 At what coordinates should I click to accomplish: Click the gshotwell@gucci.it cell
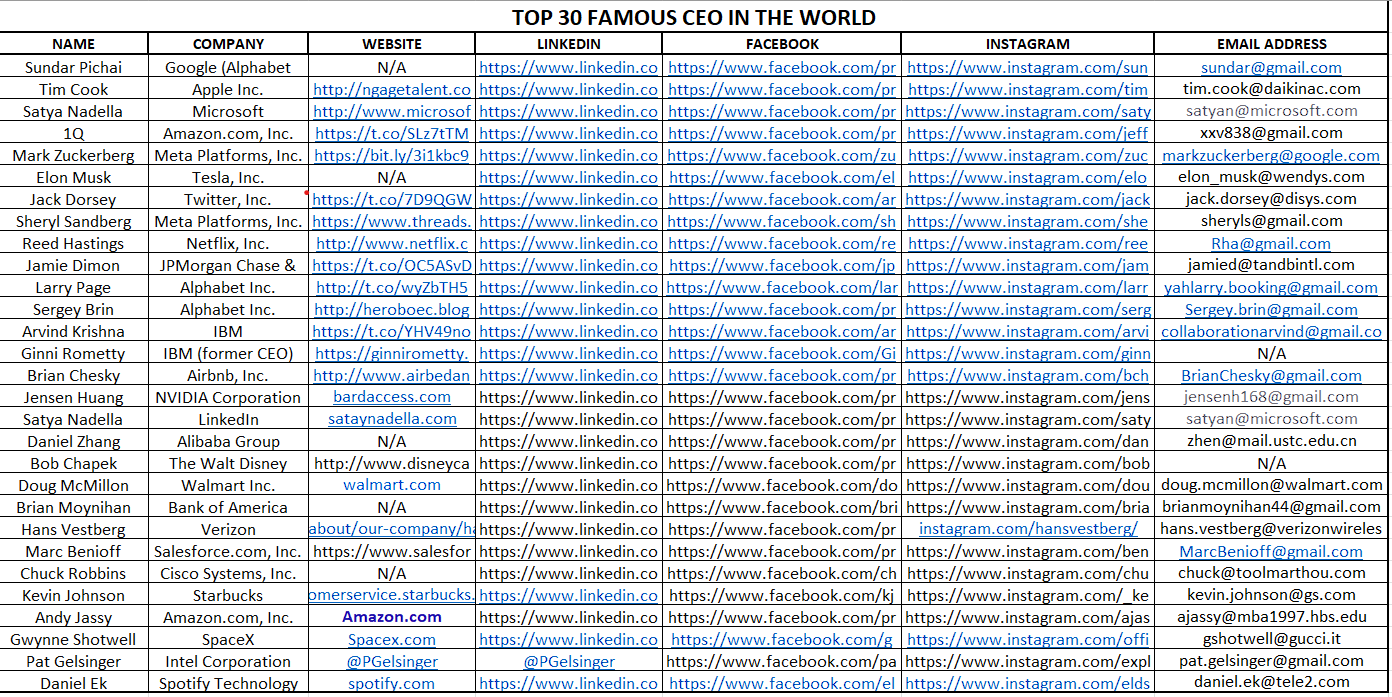pyautogui.click(x=1272, y=639)
